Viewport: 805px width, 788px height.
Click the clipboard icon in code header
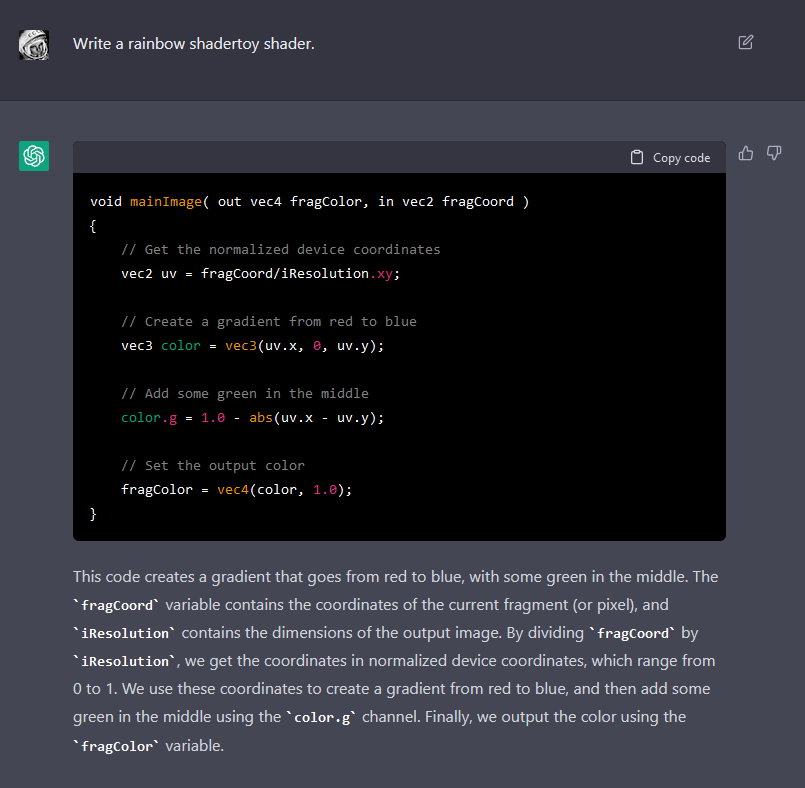637,158
